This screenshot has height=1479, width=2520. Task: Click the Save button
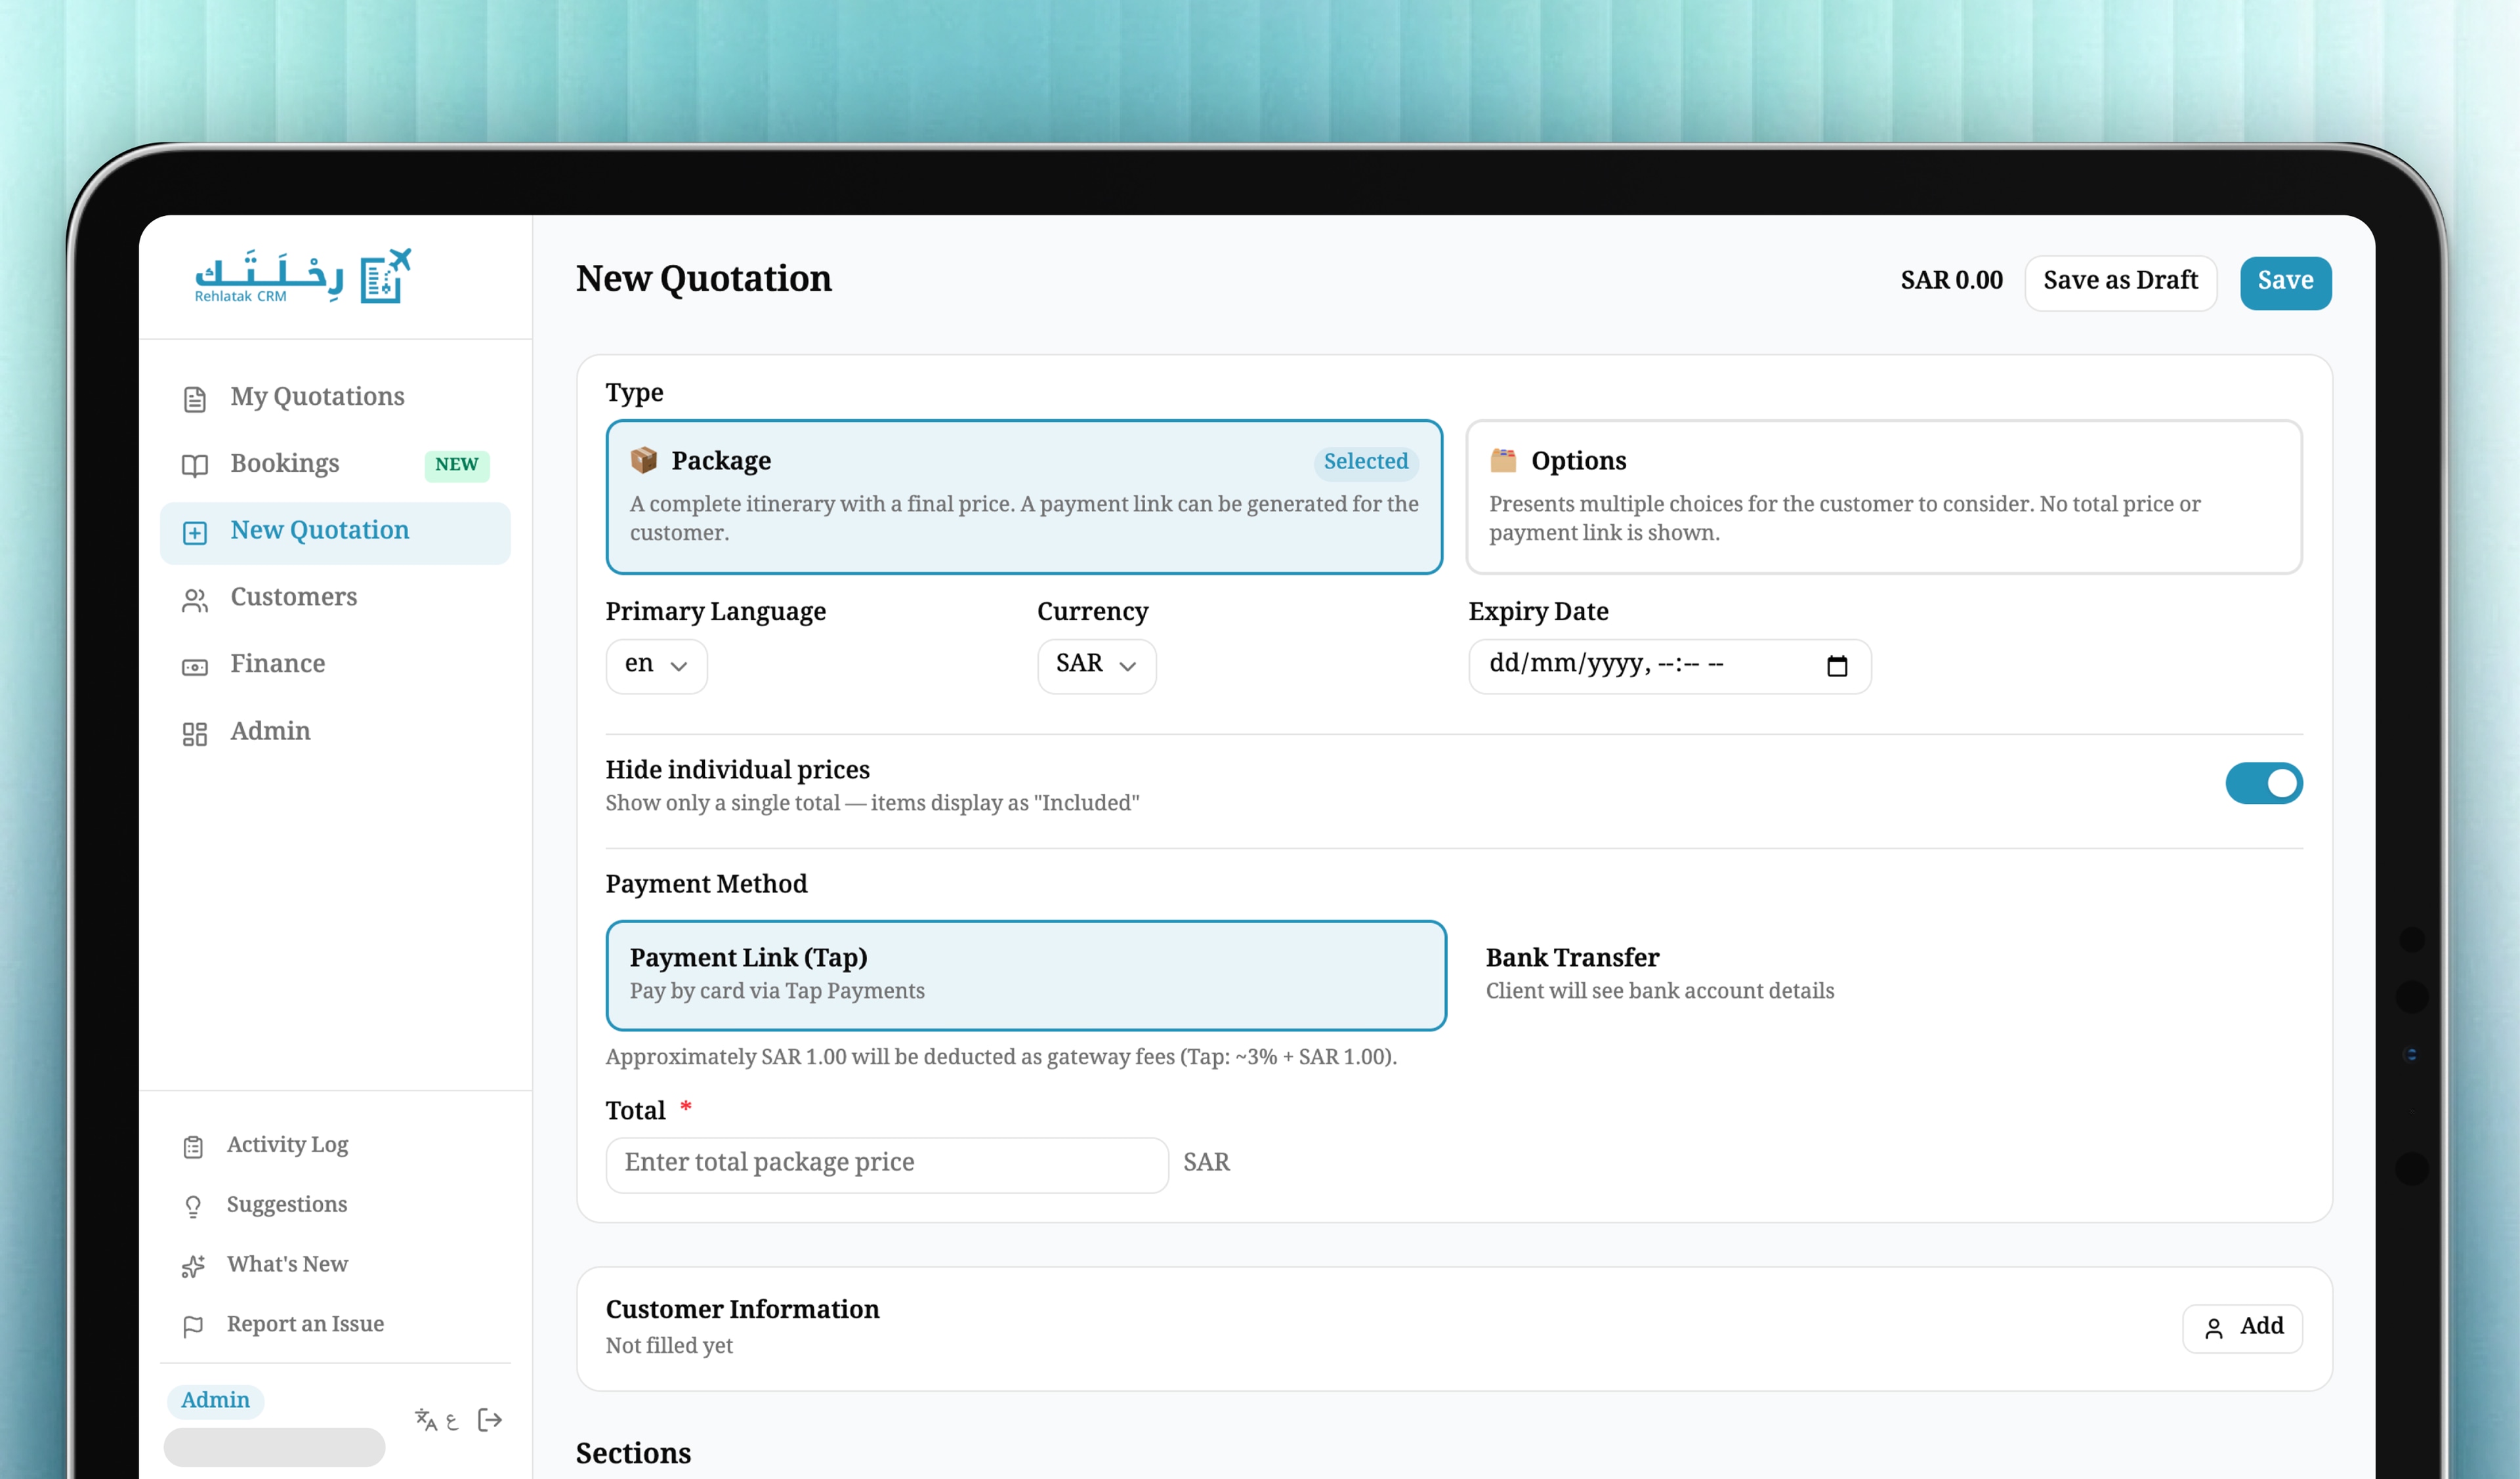click(x=2285, y=282)
